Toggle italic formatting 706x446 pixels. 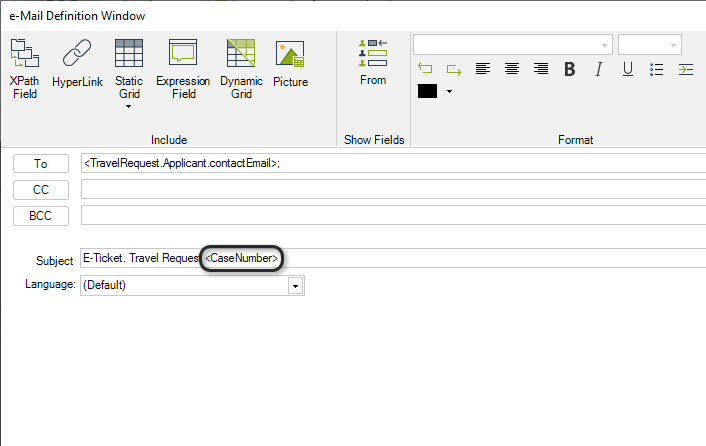point(599,69)
